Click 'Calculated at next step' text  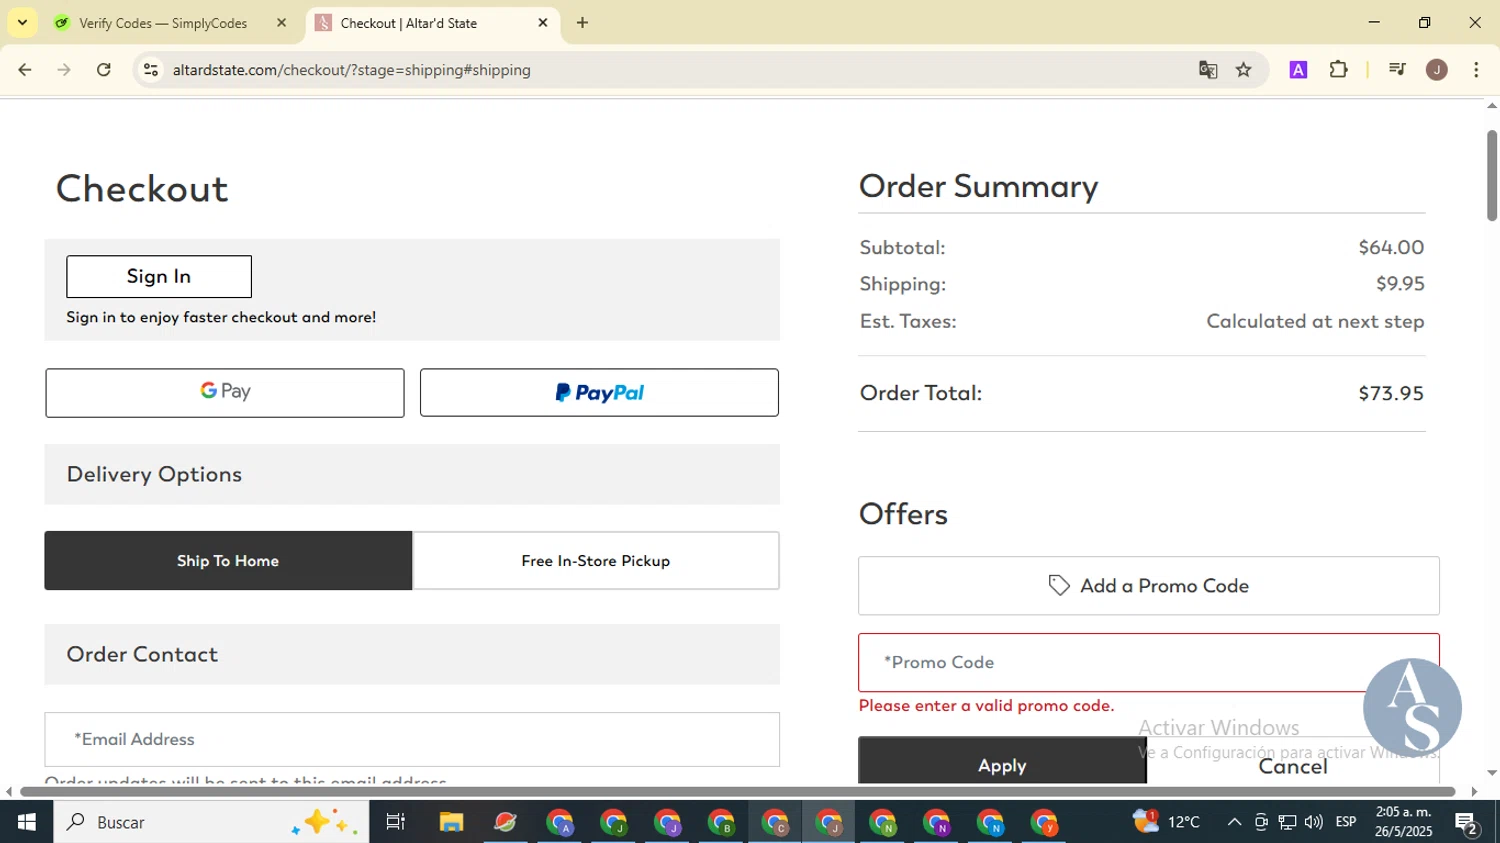[x=1315, y=321]
